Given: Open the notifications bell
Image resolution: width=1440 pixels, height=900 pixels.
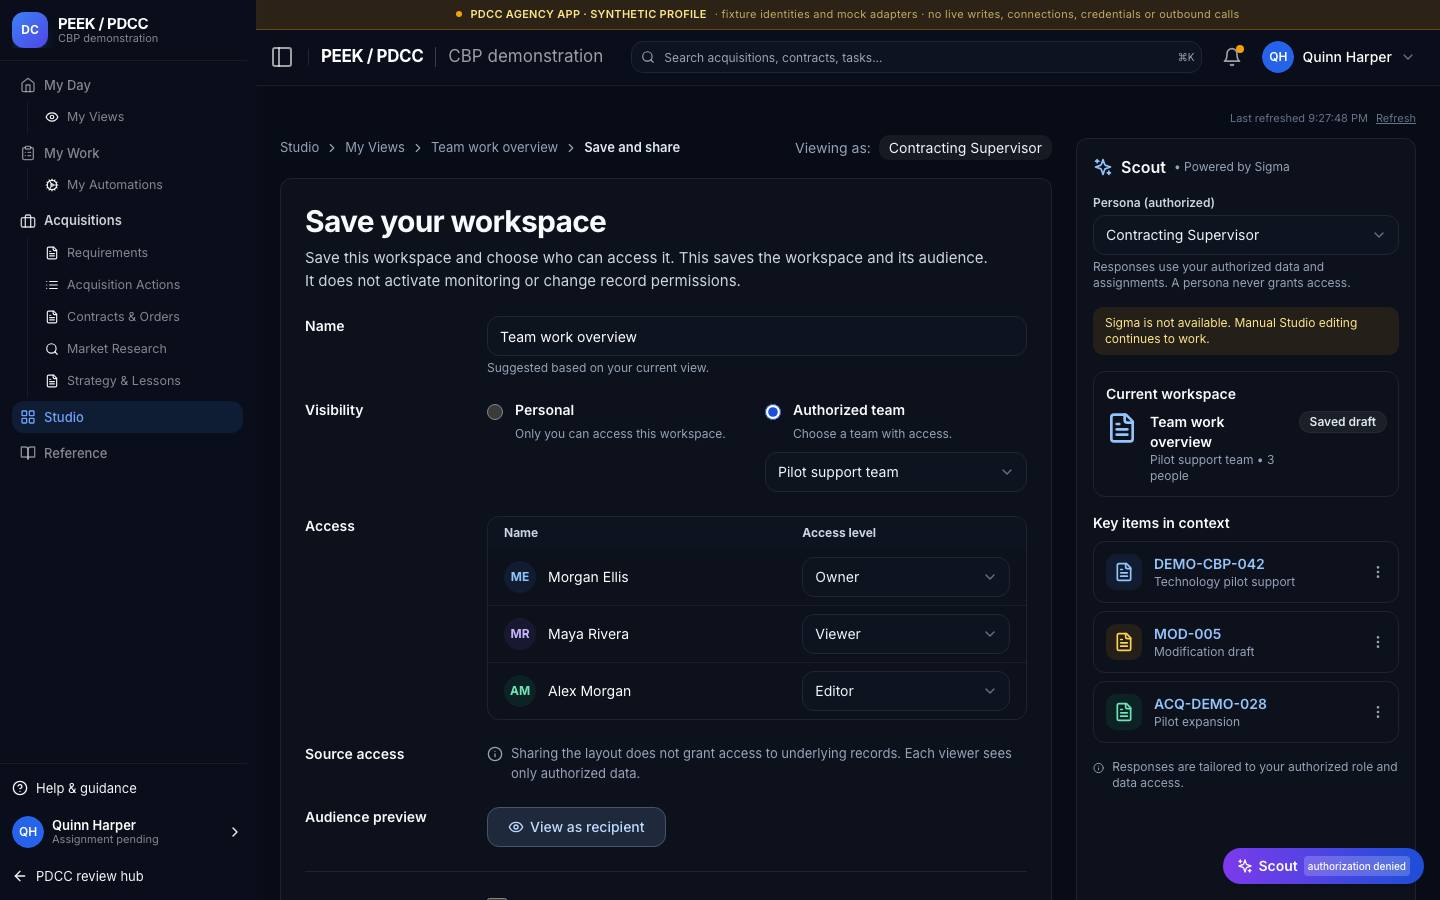Looking at the screenshot, I should tap(1232, 57).
